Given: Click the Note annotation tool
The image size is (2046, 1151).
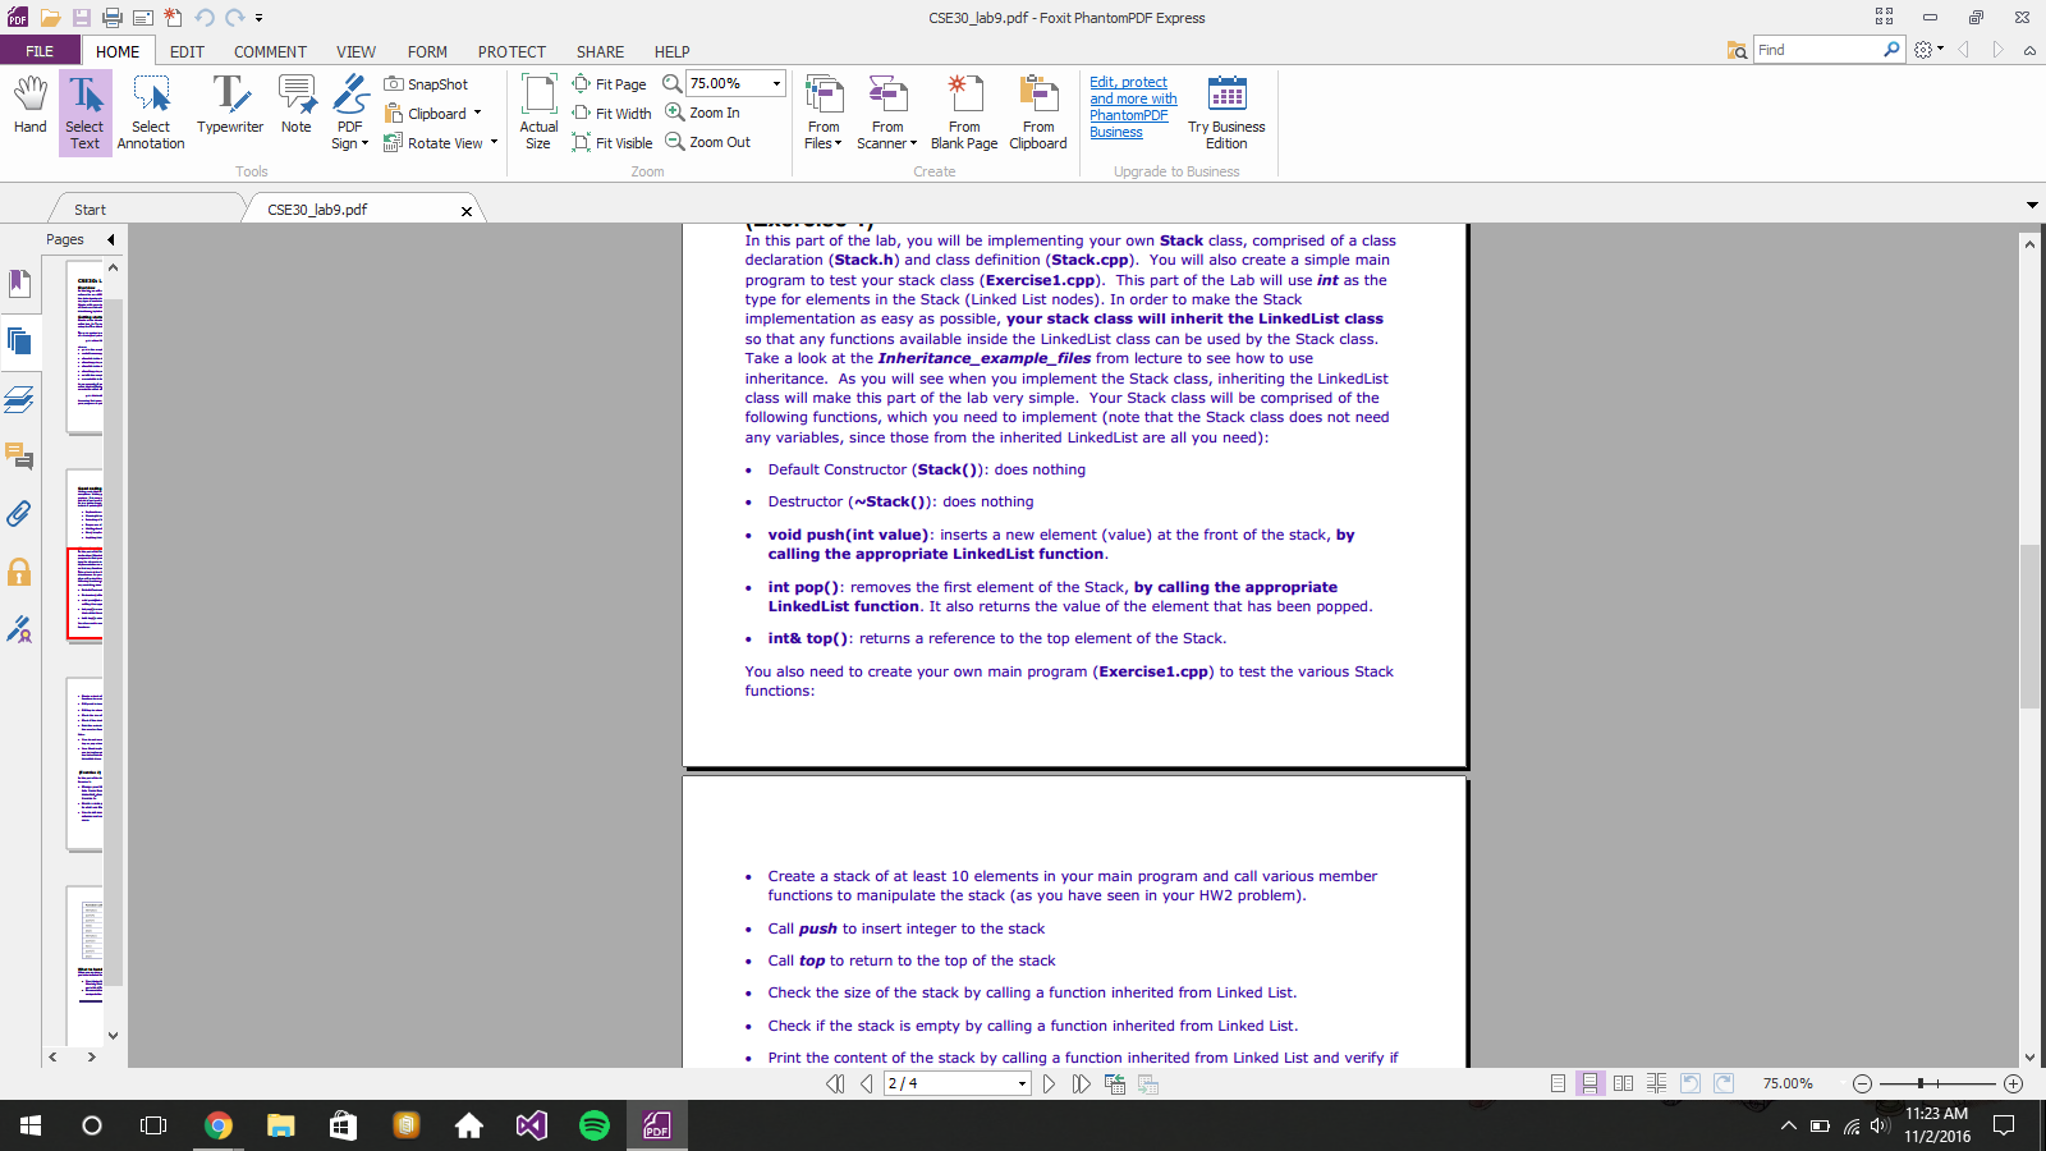Looking at the screenshot, I should (296, 105).
